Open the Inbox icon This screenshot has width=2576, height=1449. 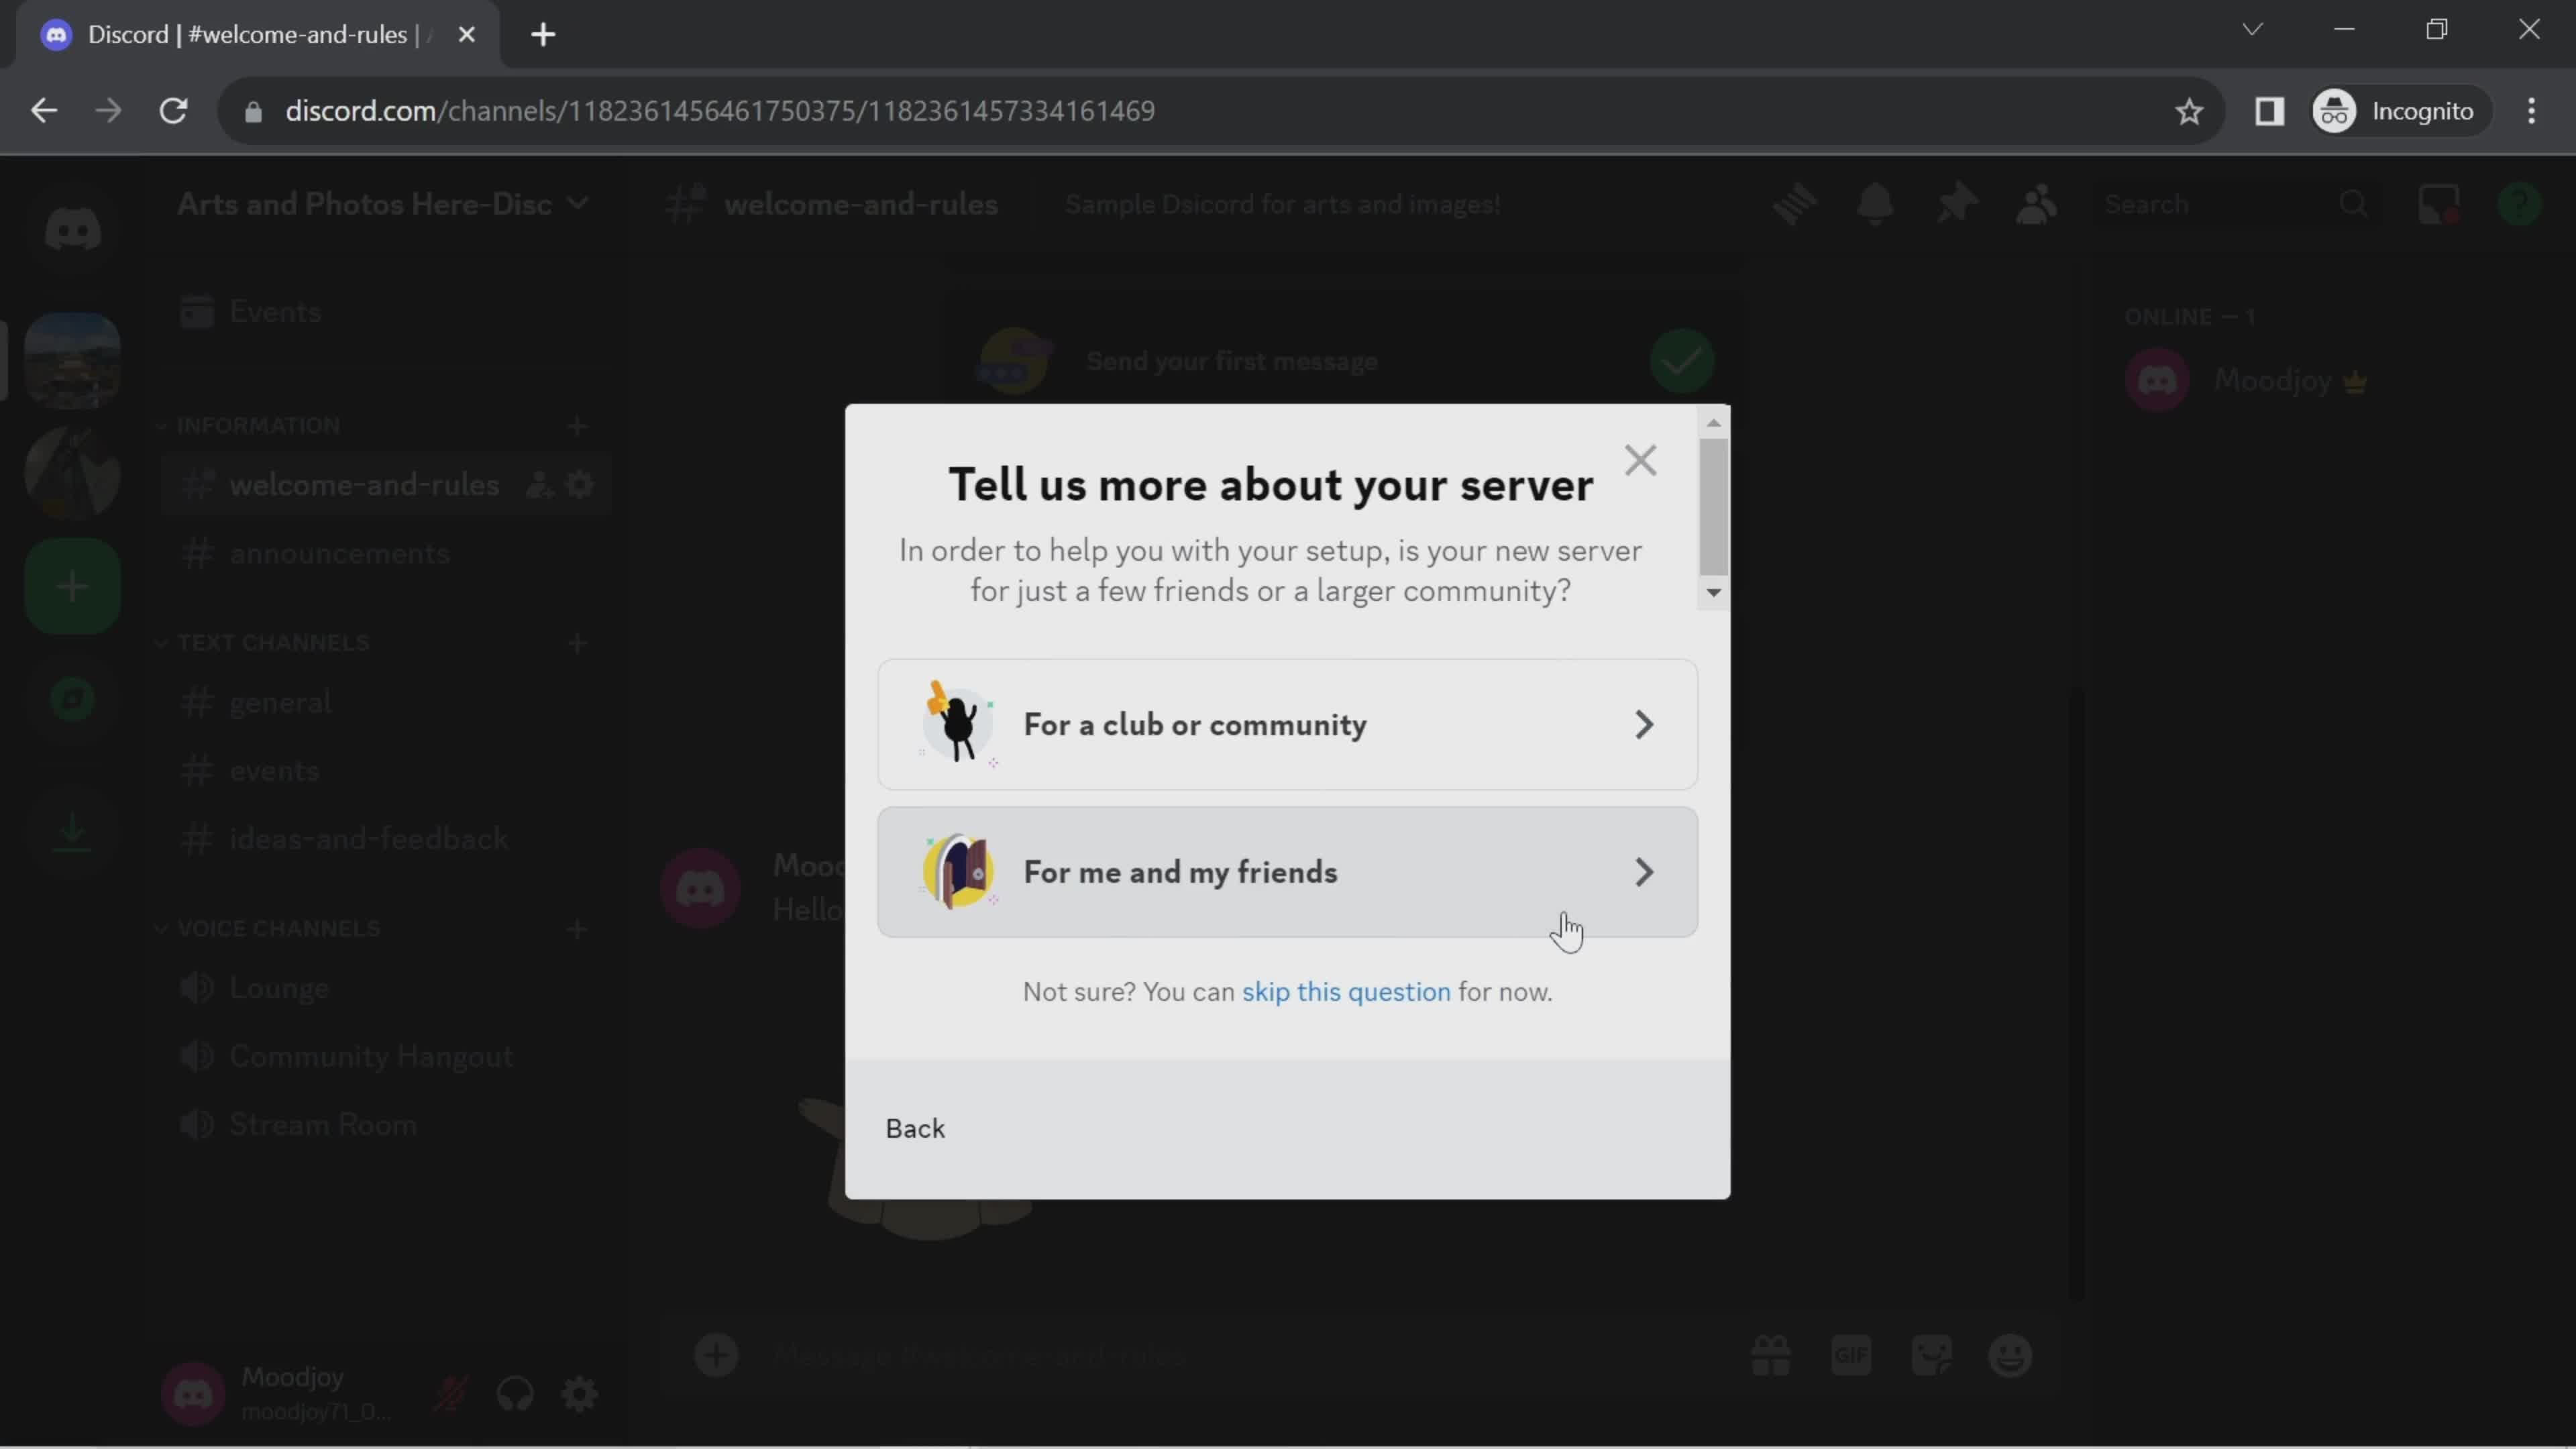pos(2439,204)
